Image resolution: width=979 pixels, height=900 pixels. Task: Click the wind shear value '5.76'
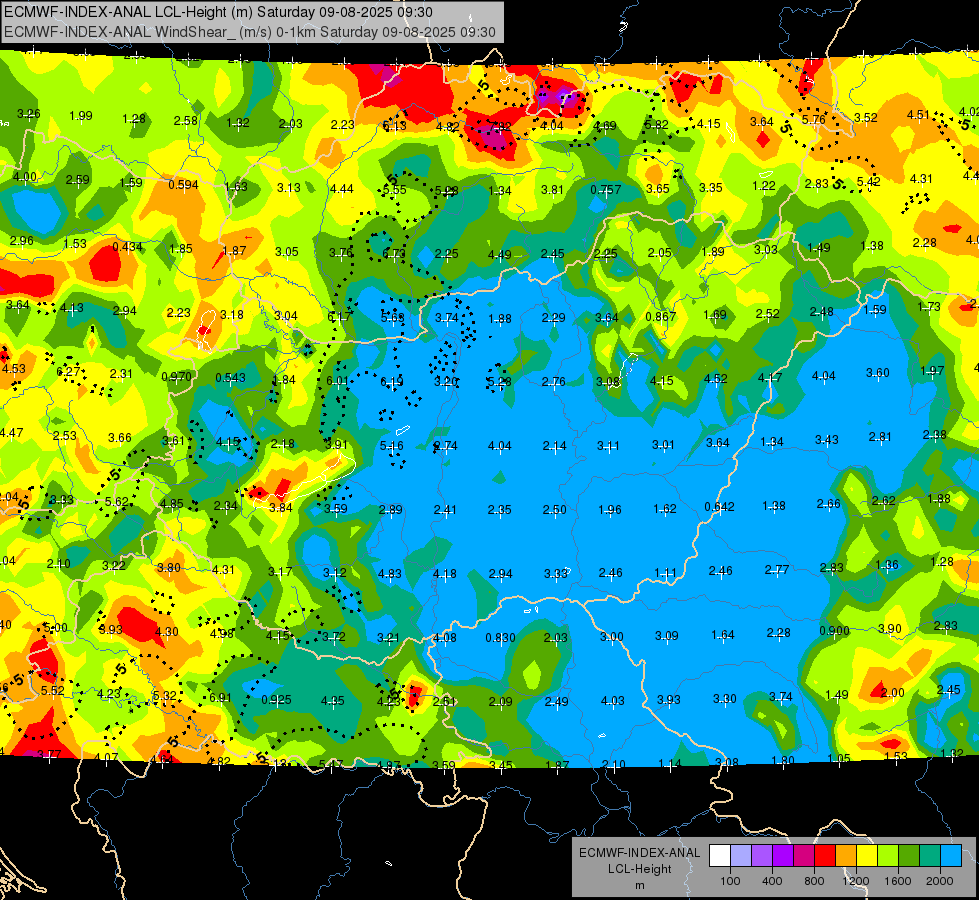pos(814,119)
